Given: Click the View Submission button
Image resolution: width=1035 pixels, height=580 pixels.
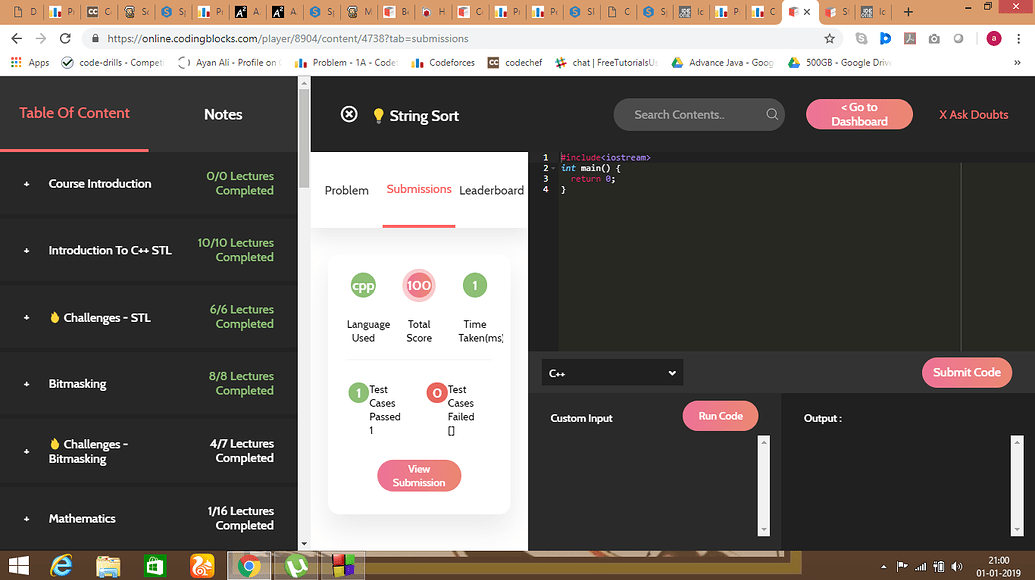Looking at the screenshot, I should (x=418, y=475).
